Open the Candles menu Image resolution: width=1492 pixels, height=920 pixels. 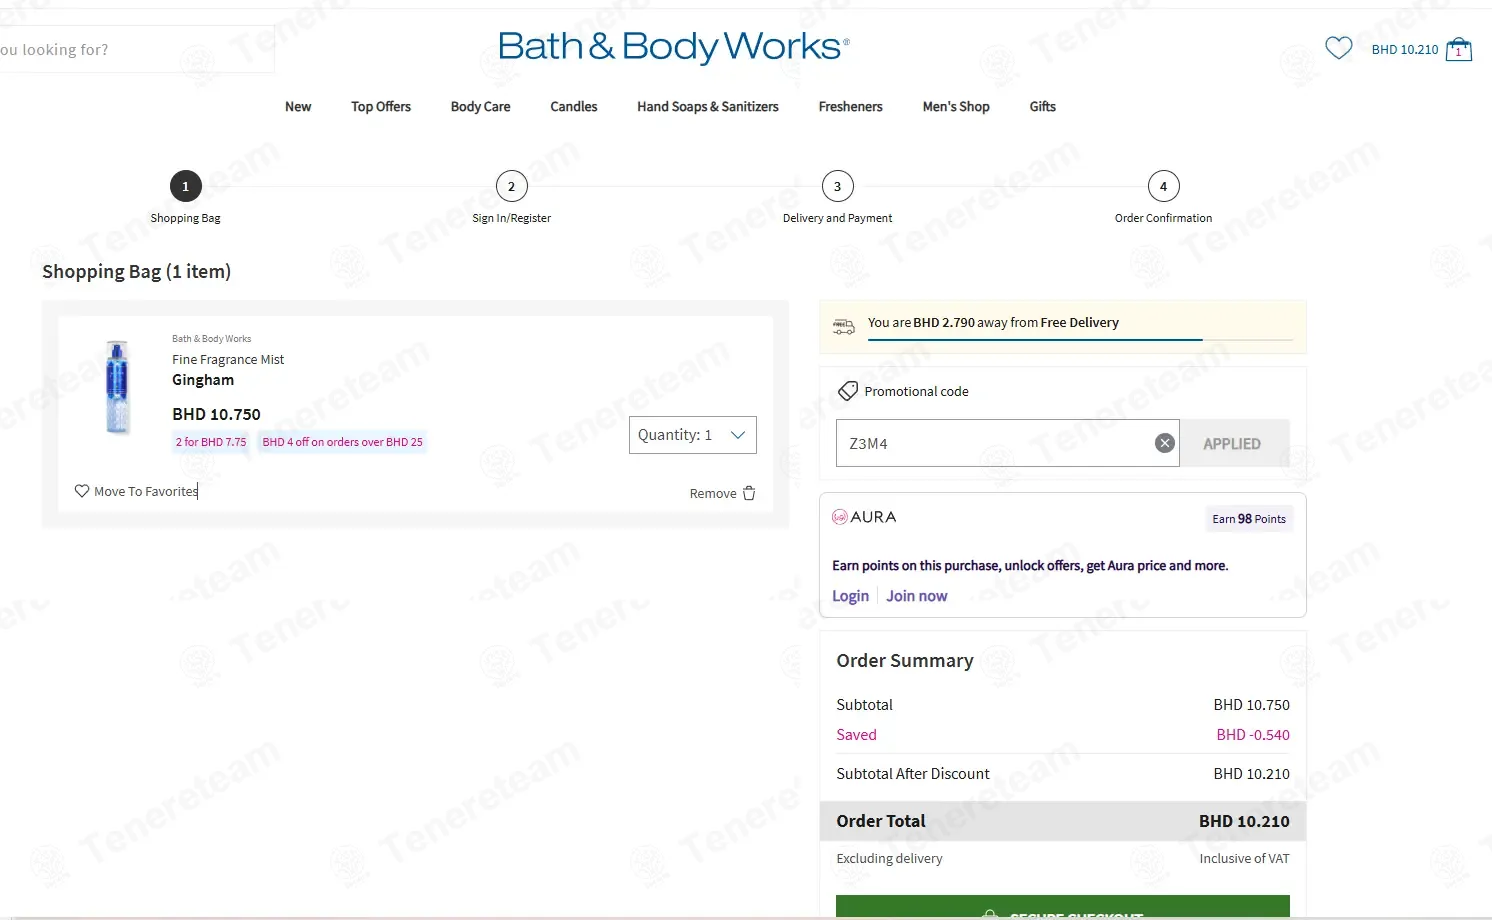pos(574,107)
